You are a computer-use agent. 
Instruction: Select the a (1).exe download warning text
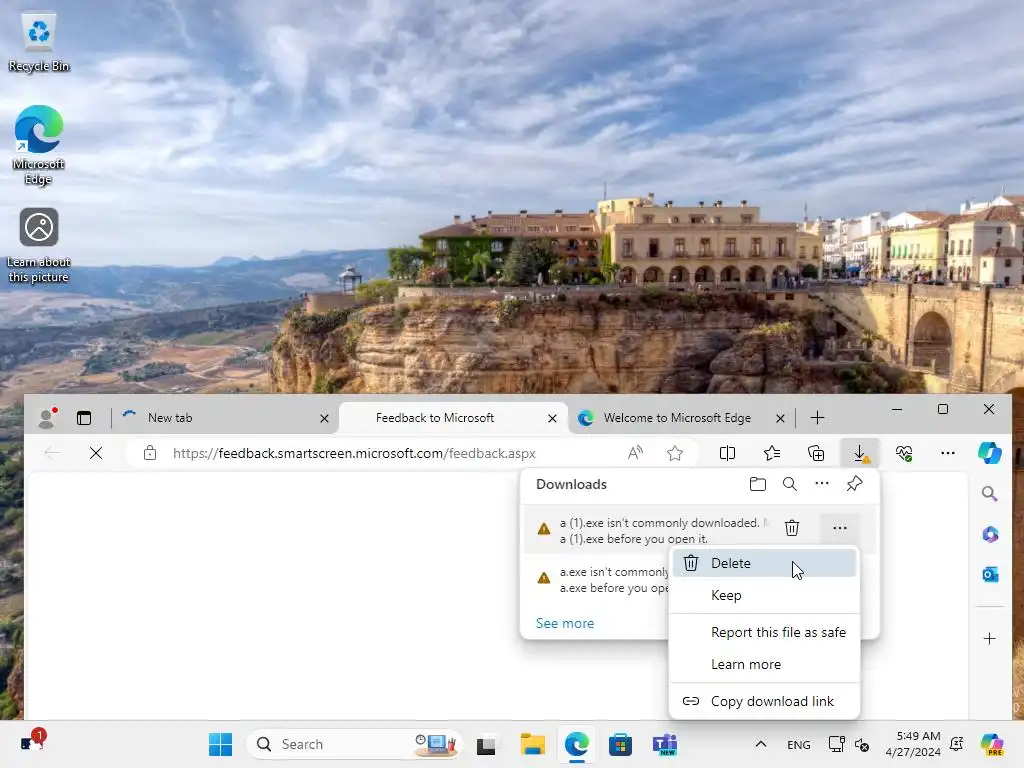click(x=665, y=531)
